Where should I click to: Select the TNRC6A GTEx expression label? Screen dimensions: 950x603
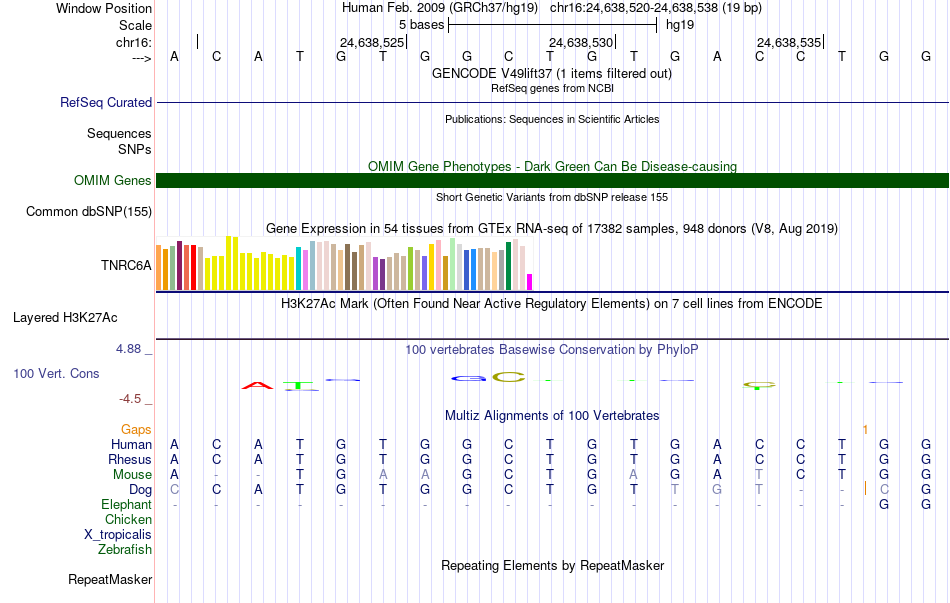(126, 265)
